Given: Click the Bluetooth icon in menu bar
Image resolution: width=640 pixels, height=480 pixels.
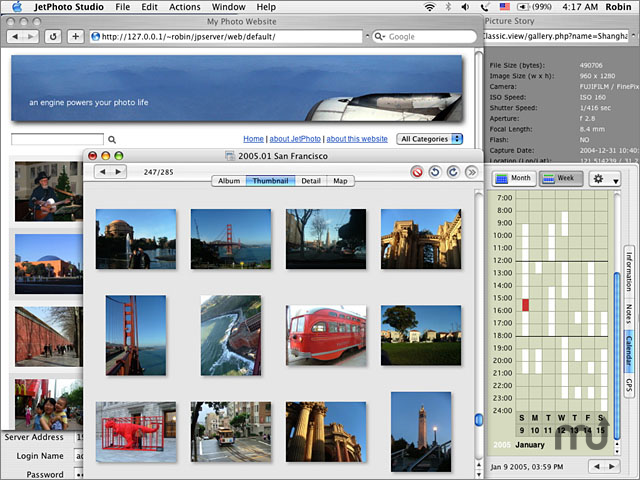Looking at the screenshot, I should tap(448, 7).
